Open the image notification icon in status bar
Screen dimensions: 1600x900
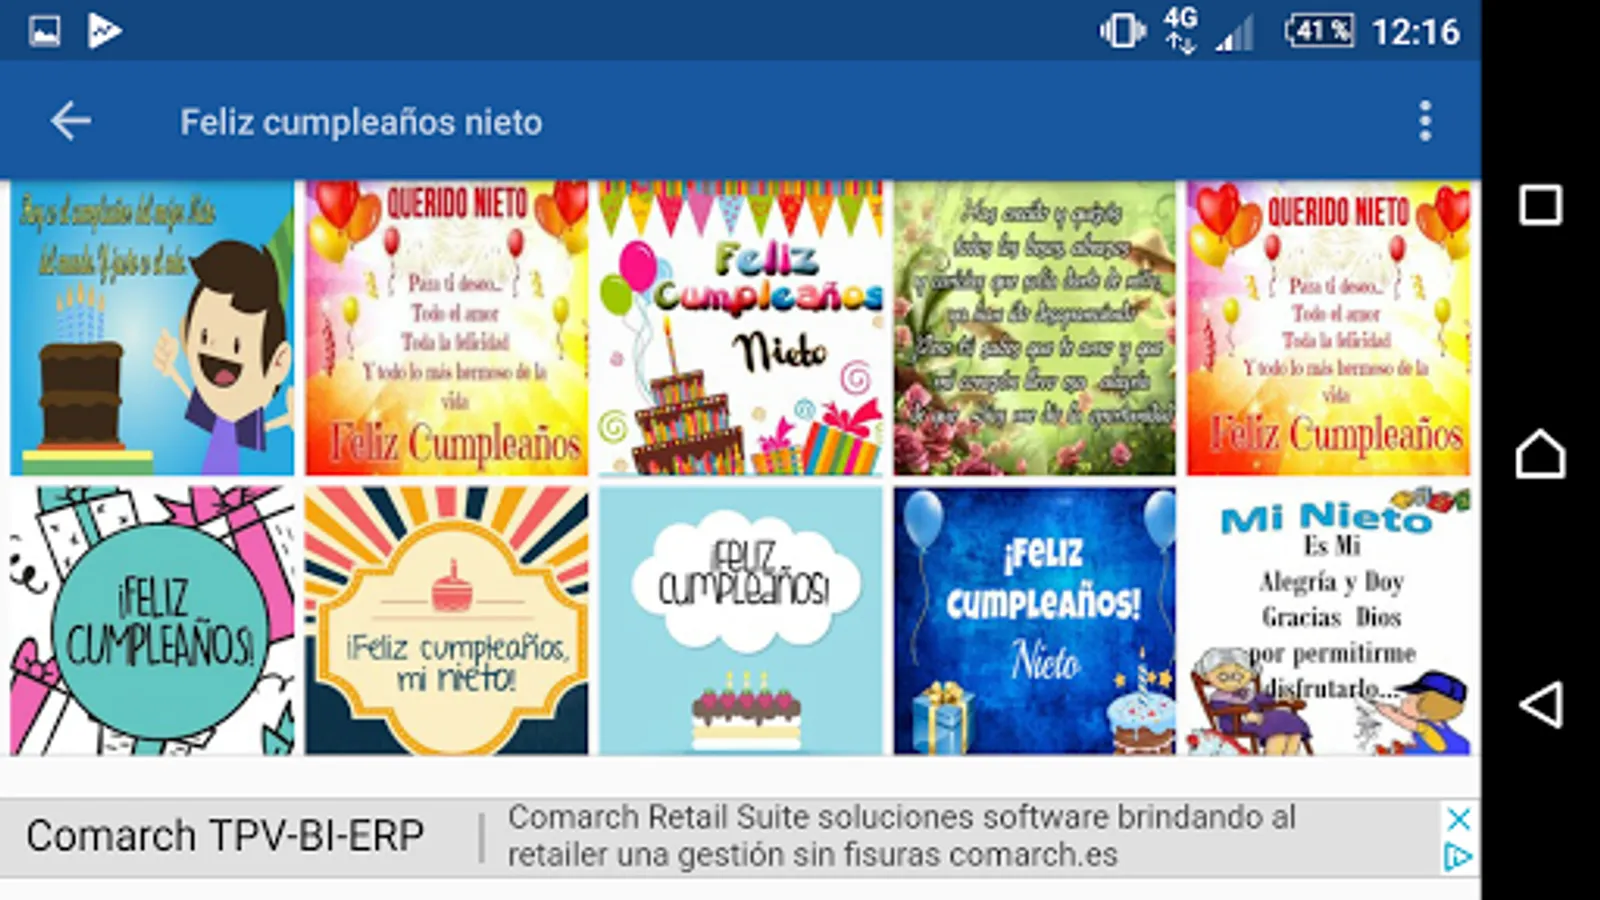click(44, 31)
